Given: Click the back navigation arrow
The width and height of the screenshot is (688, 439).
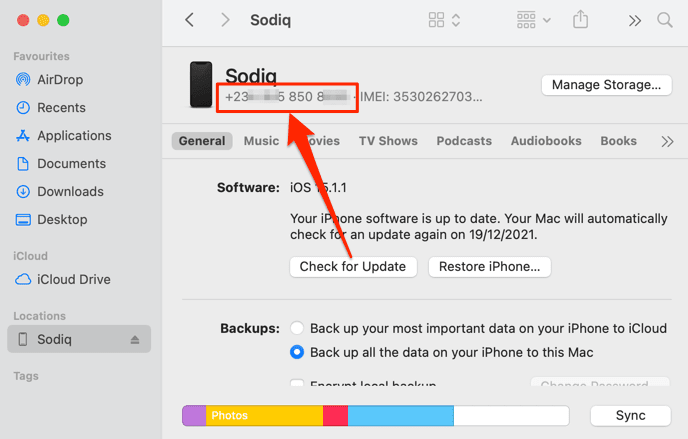Looking at the screenshot, I should [x=190, y=20].
